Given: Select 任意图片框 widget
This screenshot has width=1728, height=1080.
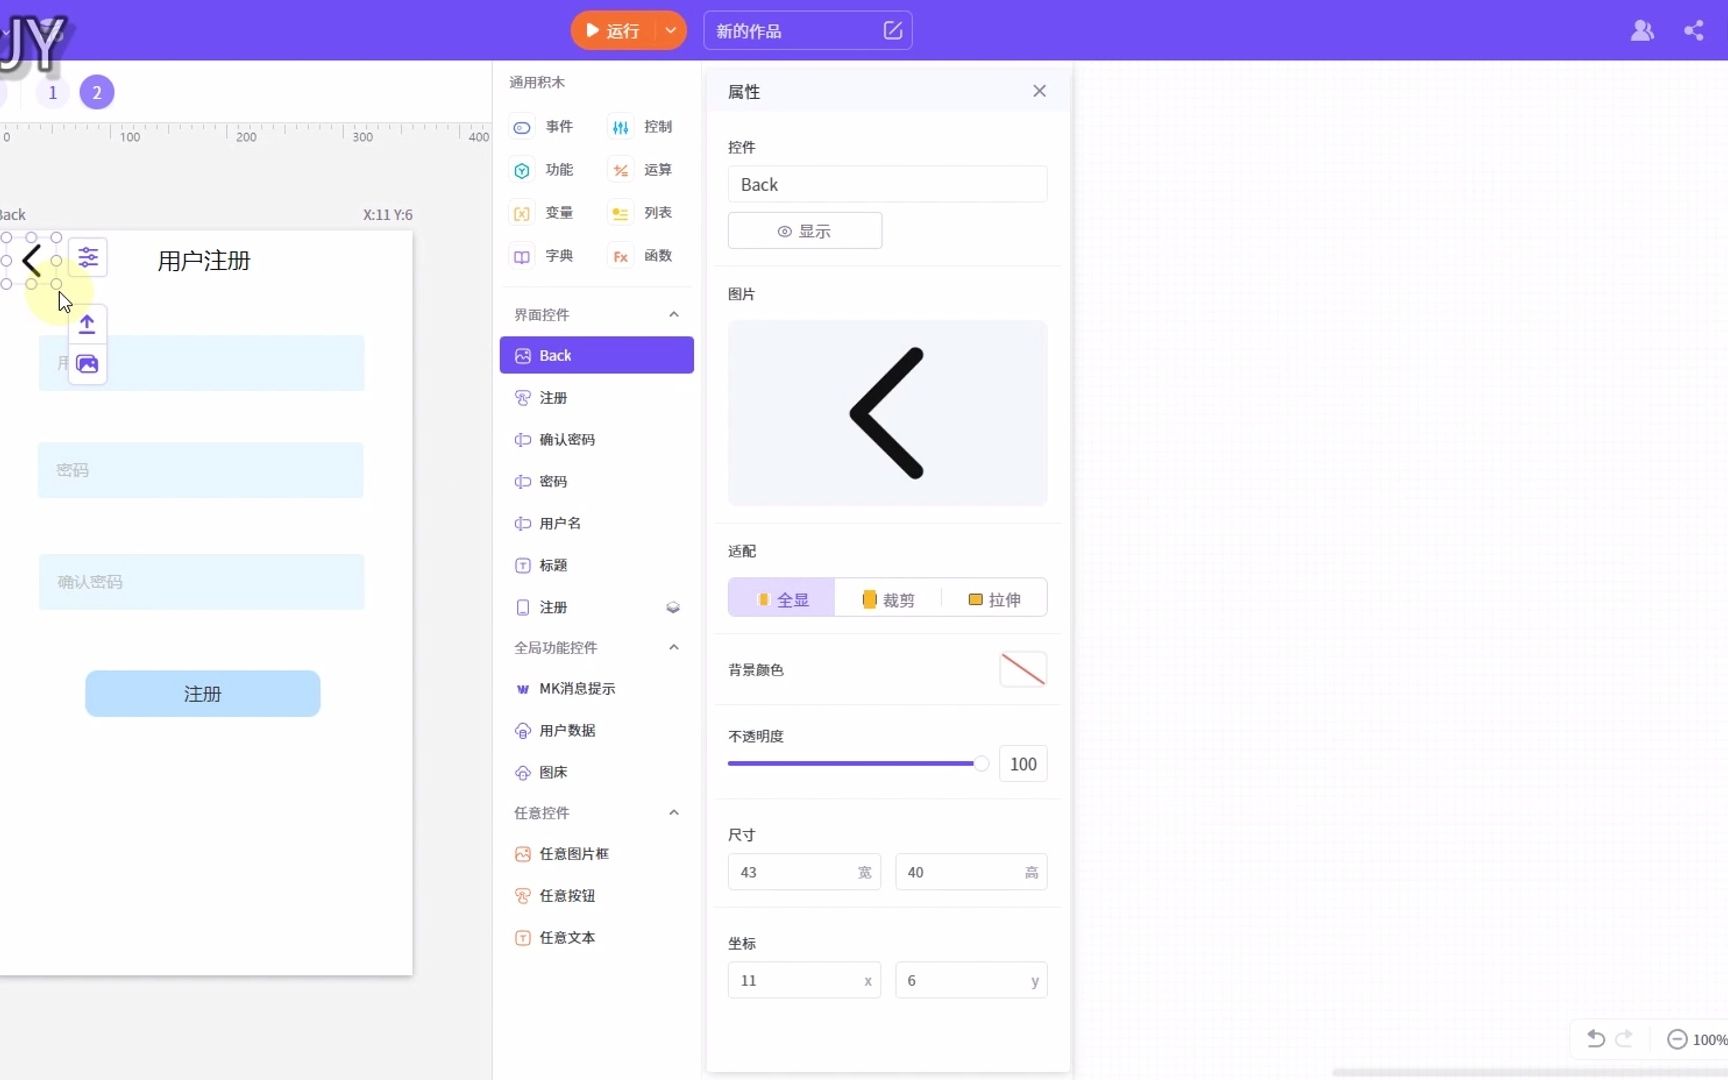Looking at the screenshot, I should pyautogui.click(x=597, y=854).
